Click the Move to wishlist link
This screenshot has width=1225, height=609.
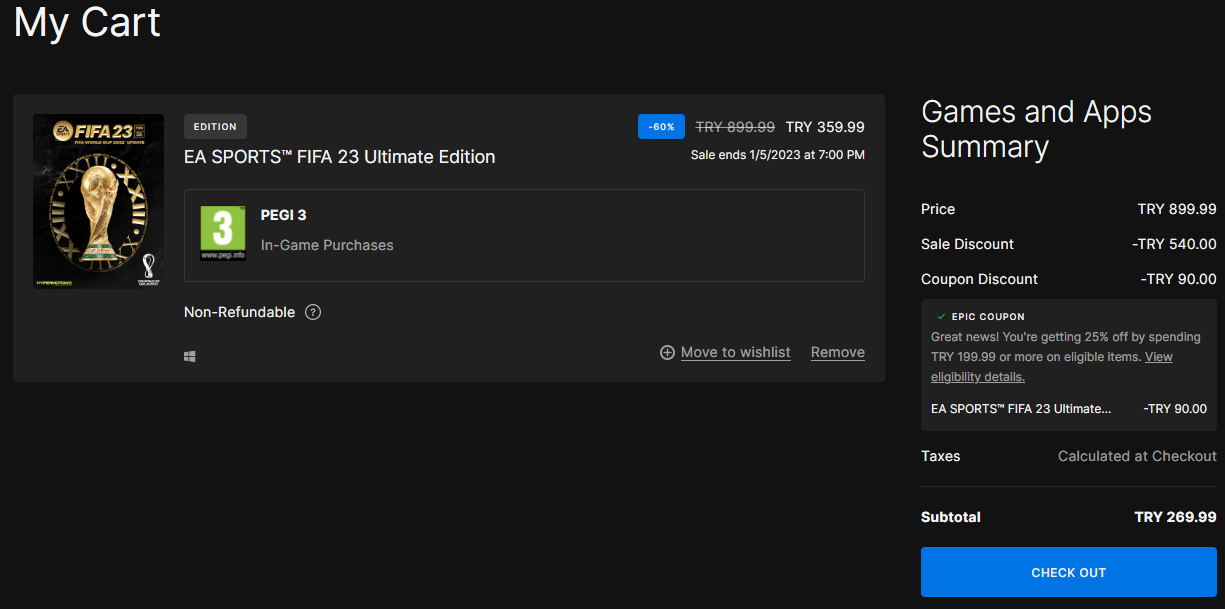point(736,352)
